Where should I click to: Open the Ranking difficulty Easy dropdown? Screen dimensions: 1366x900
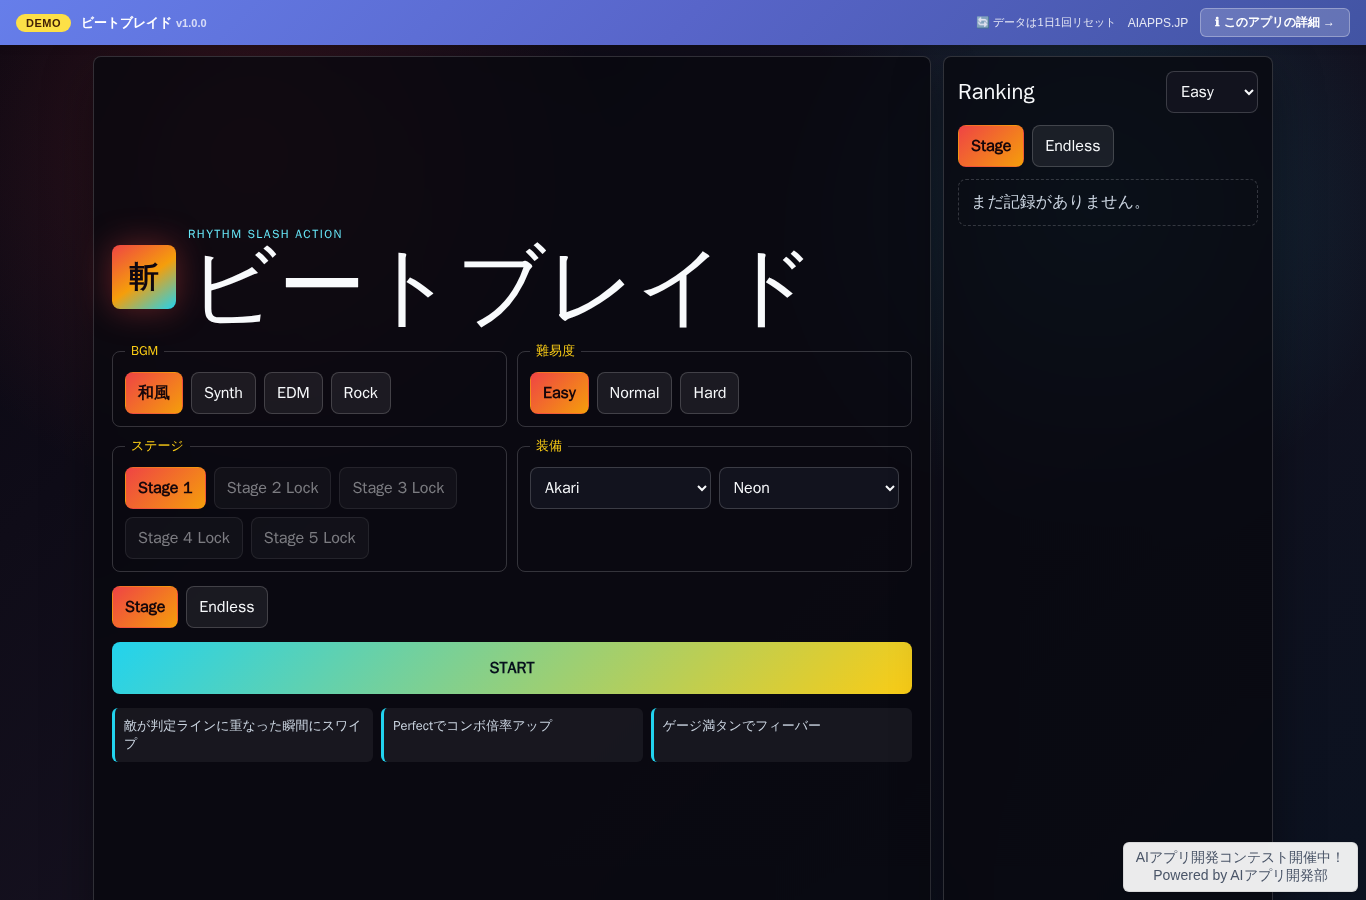(x=1212, y=92)
